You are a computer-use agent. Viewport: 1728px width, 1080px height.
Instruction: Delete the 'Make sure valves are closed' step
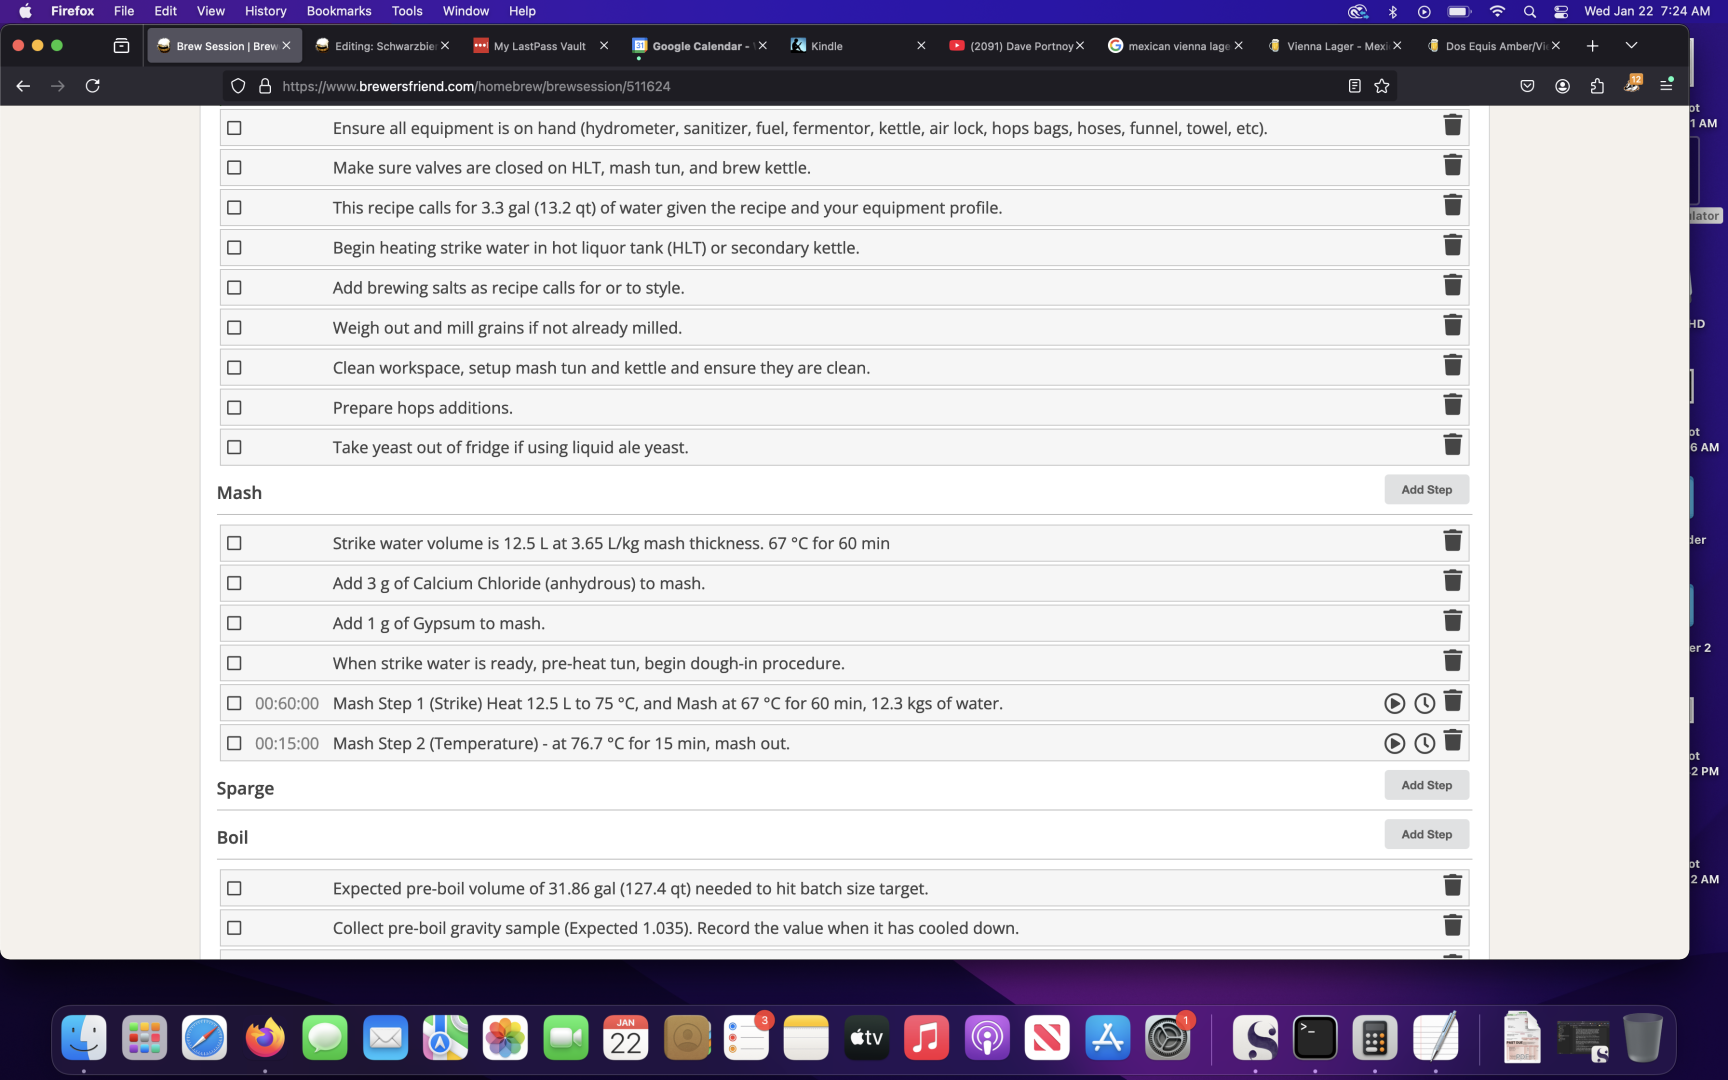[1452, 165]
